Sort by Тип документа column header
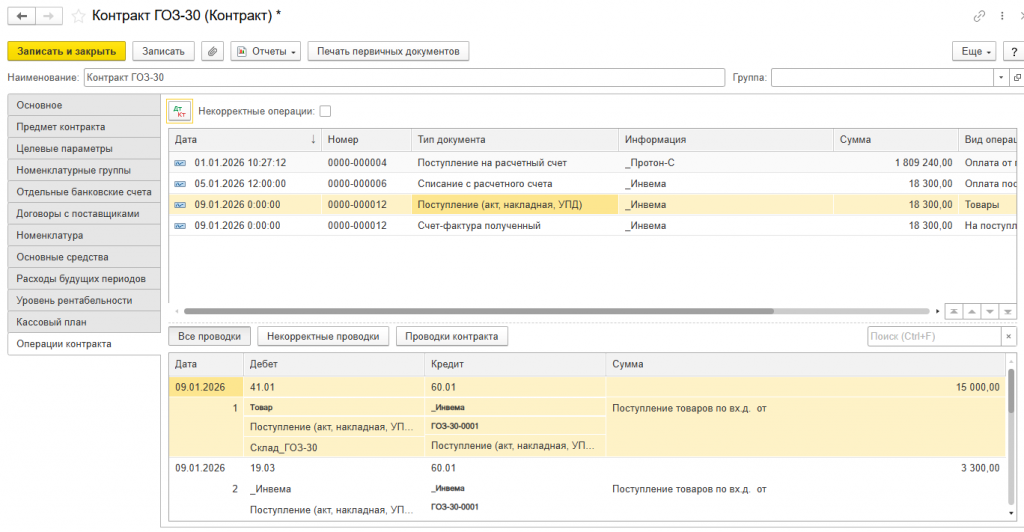 point(515,139)
